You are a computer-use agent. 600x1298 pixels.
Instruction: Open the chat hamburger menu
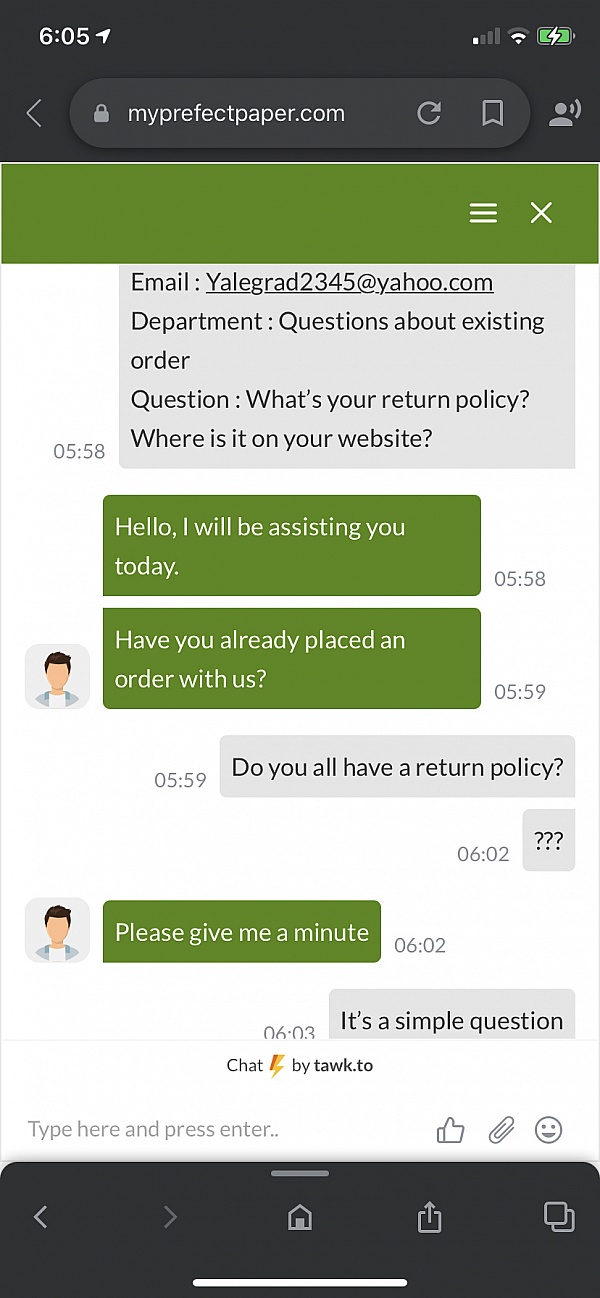click(483, 213)
